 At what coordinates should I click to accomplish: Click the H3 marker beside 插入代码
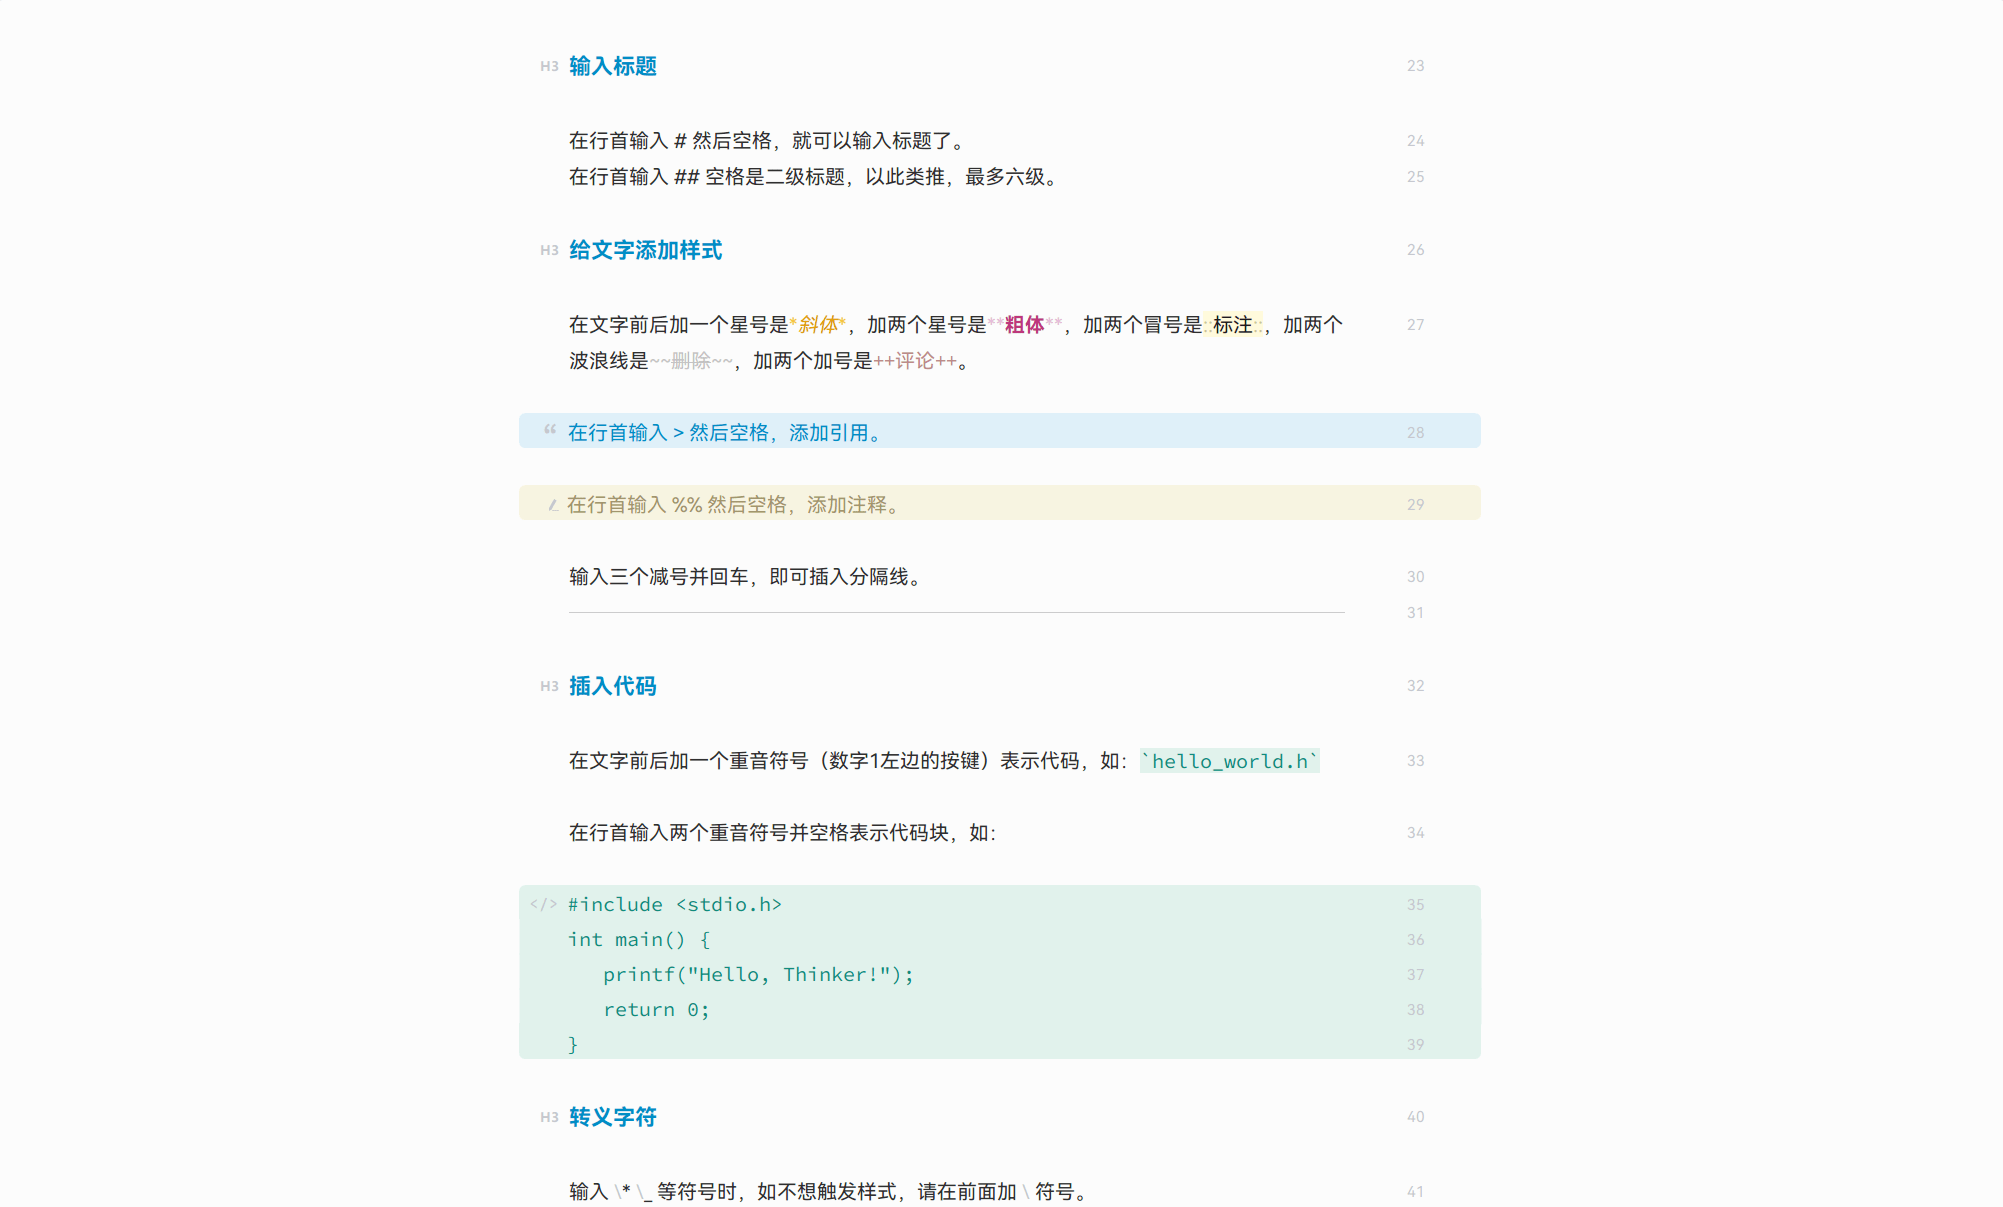coord(549,686)
